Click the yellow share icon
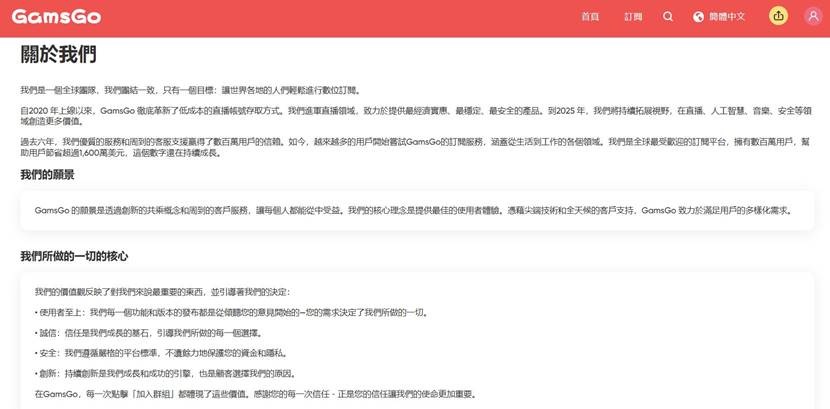The image size is (830, 409). click(x=778, y=16)
